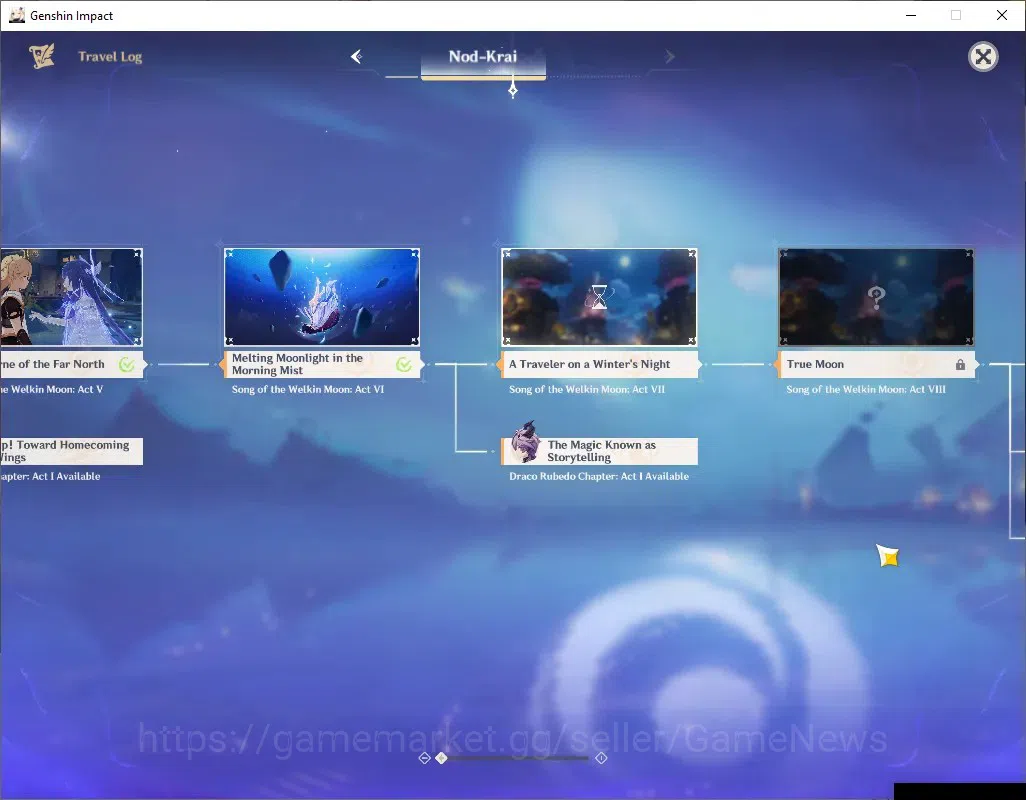Close the Genshin Impact window
The height and width of the screenshot is (800, 1026).
pos(1002,15)
